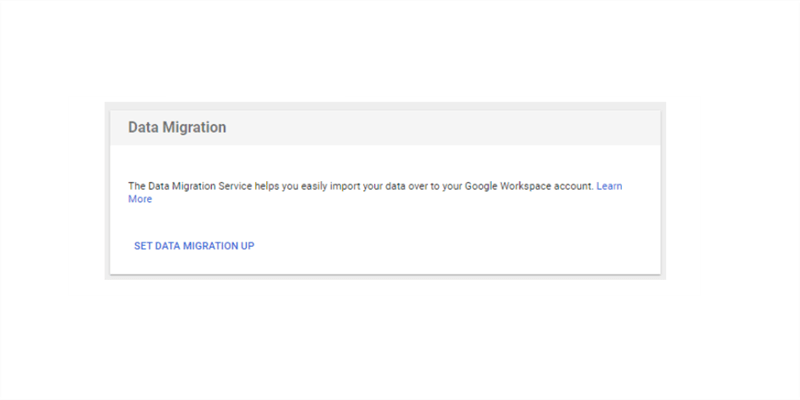Click the Data Migration card heading
The image size is (800, 400).
pos(177,128)
